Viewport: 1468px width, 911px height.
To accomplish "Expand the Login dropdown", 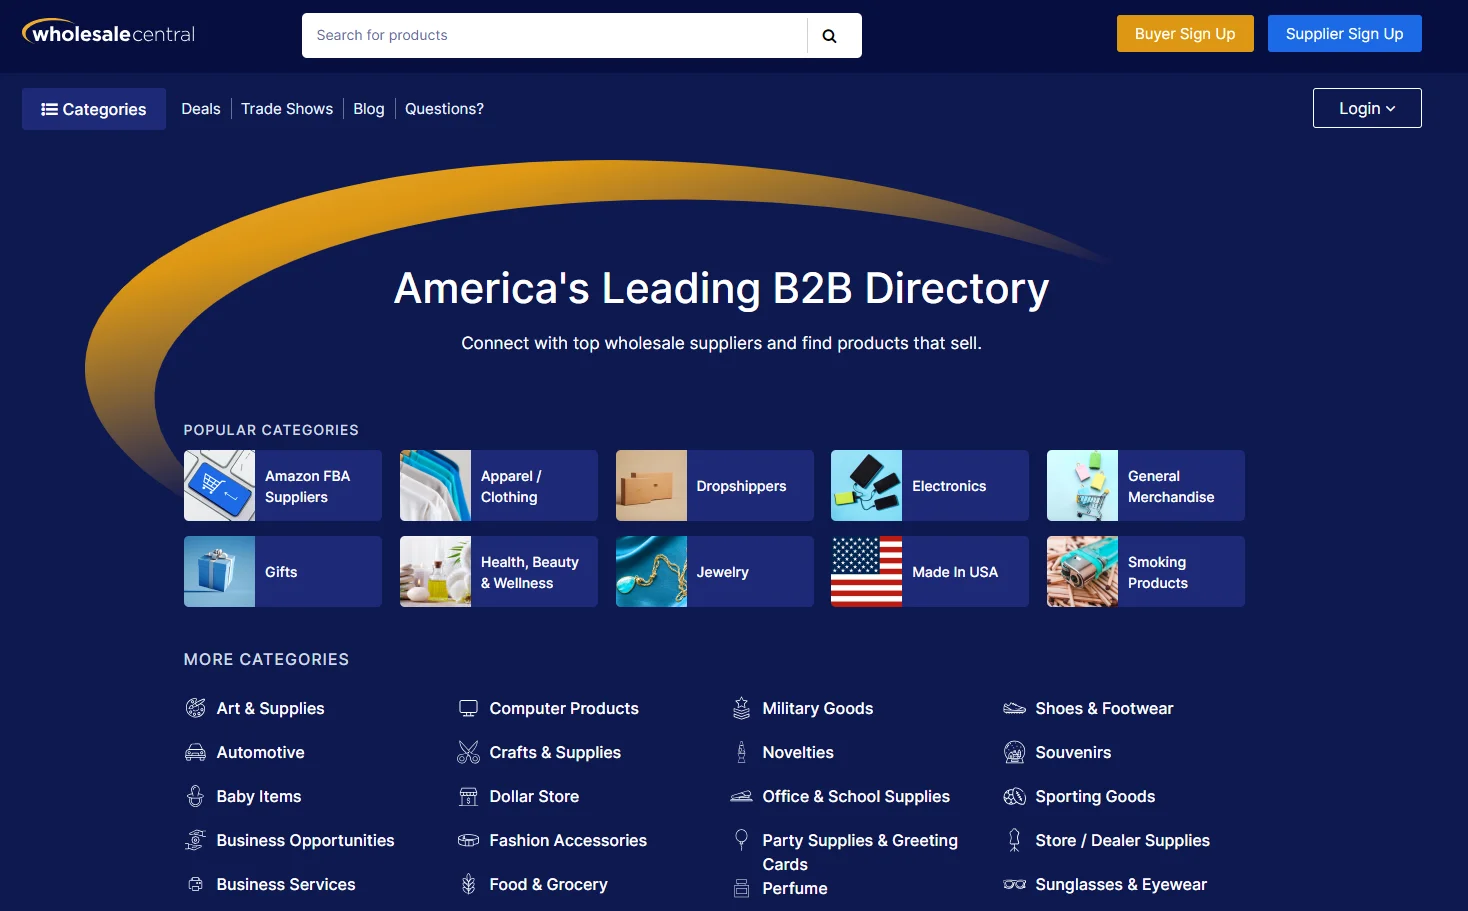I will [1366, 108].
